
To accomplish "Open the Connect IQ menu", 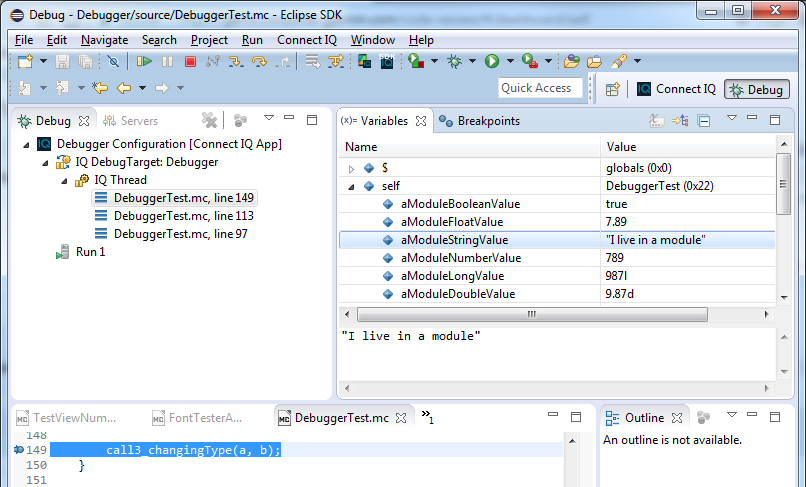I will tap(307, 40).
